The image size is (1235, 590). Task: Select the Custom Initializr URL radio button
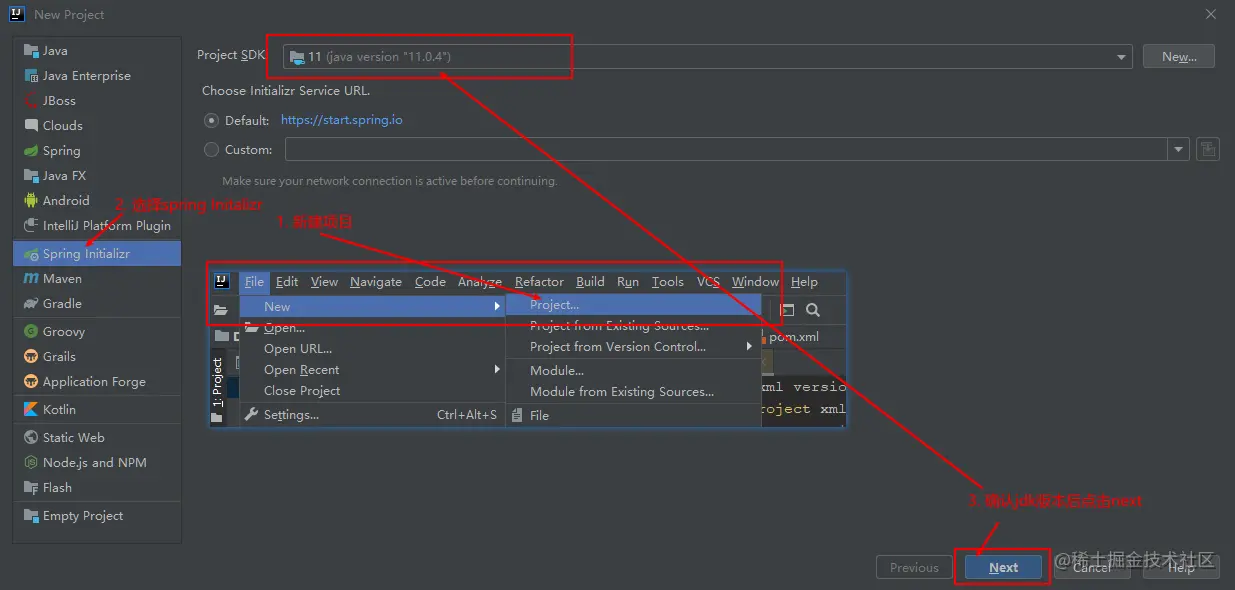(211, 150)
